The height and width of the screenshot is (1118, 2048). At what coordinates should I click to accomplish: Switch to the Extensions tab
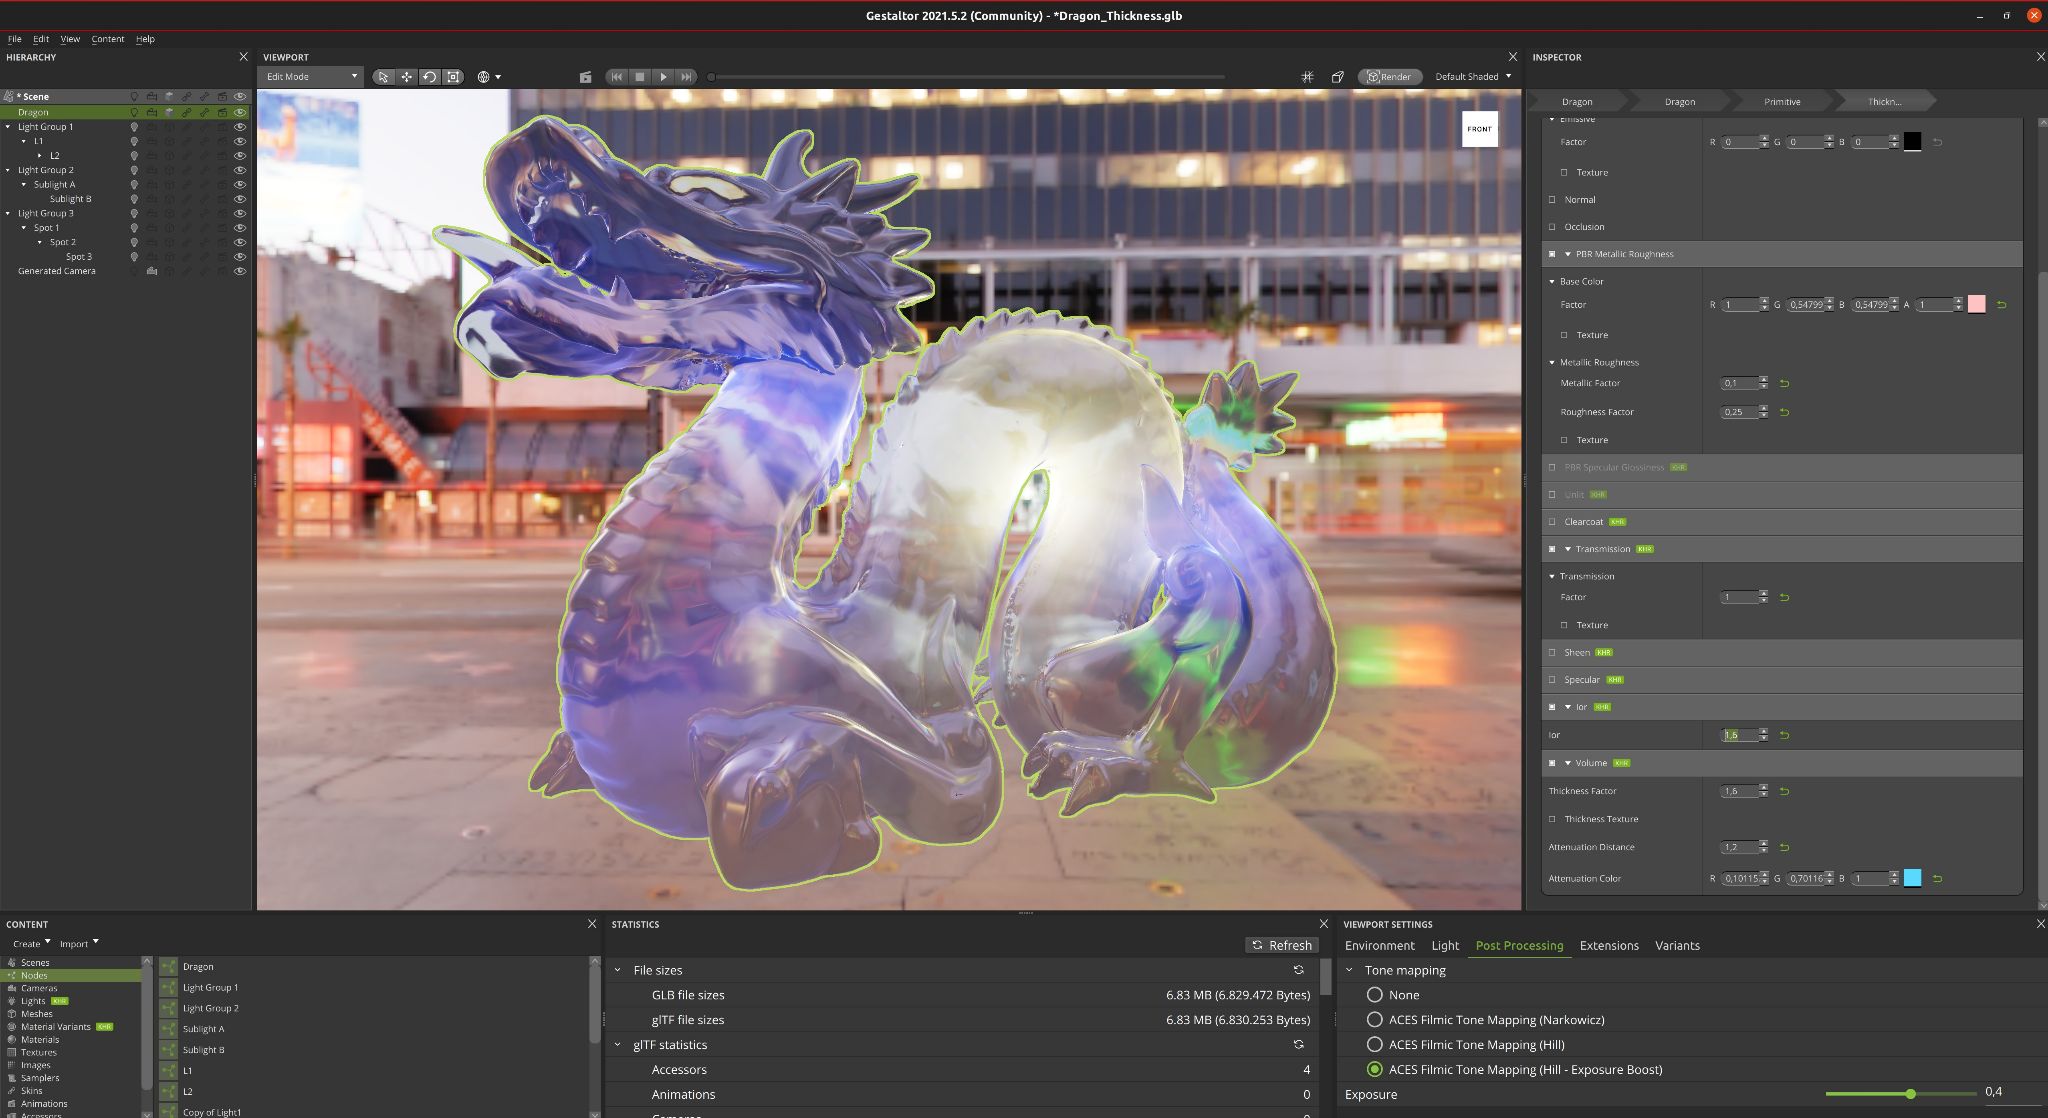tap(1608, 946)
